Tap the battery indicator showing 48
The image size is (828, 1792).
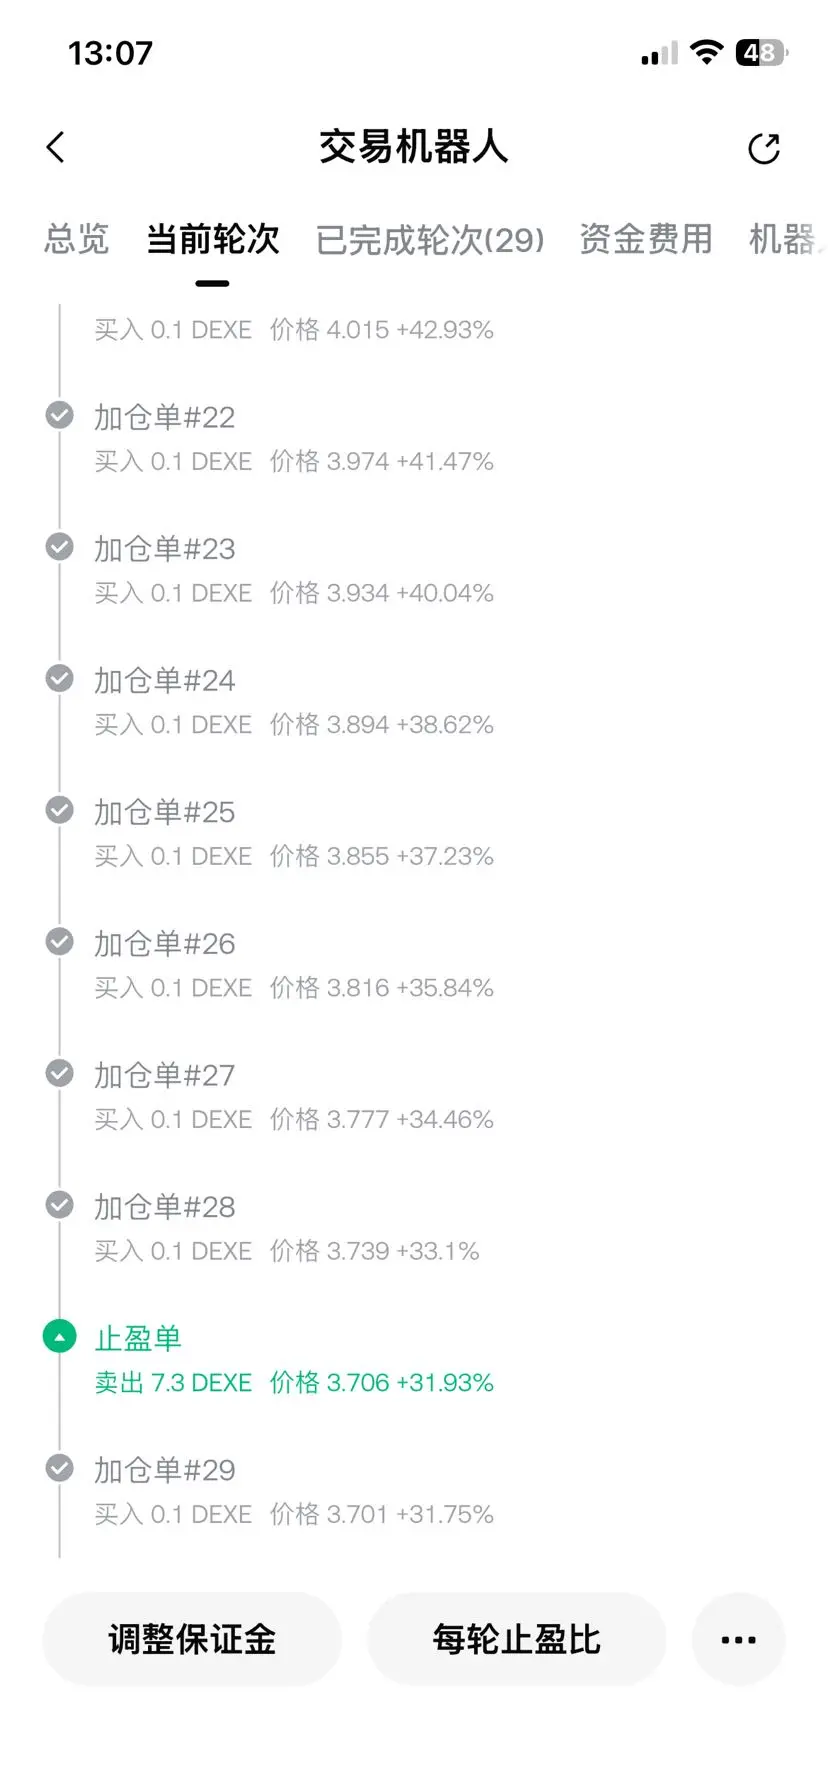tap(761, 52)
